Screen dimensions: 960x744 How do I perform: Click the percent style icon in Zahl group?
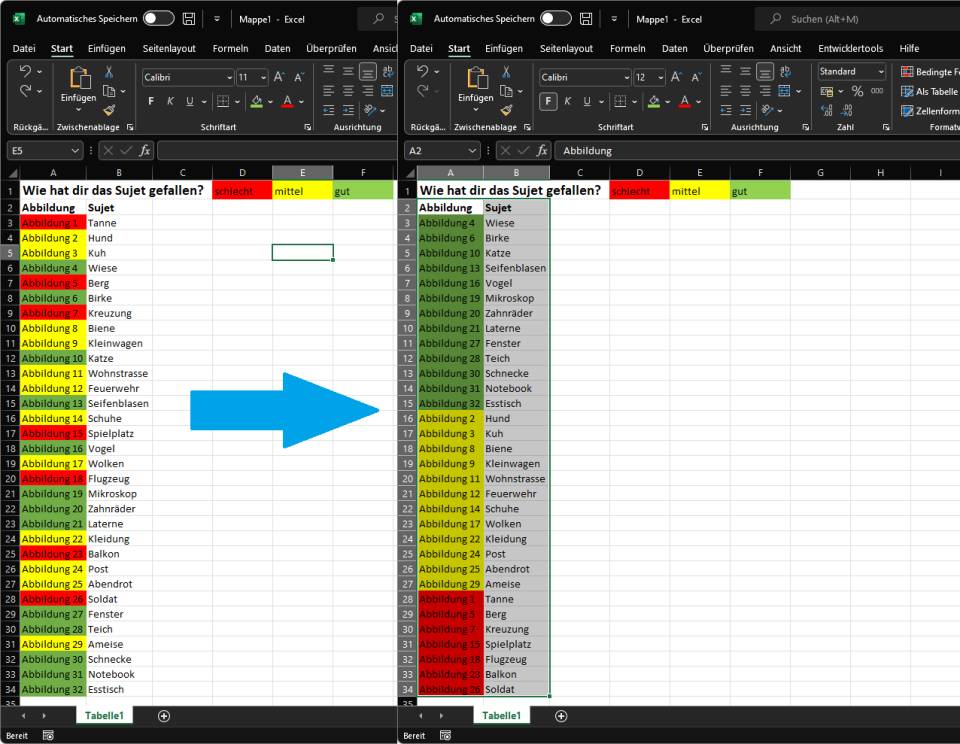[x=857, y=91]
